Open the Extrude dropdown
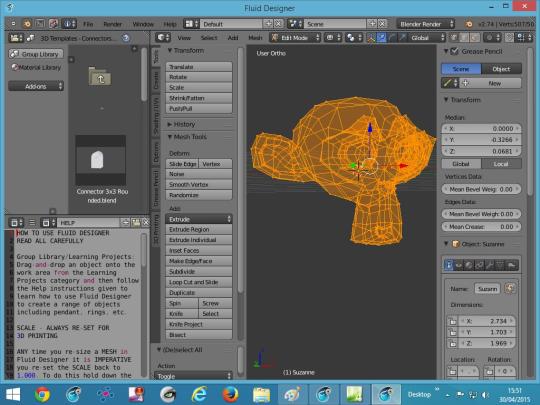 199,219
